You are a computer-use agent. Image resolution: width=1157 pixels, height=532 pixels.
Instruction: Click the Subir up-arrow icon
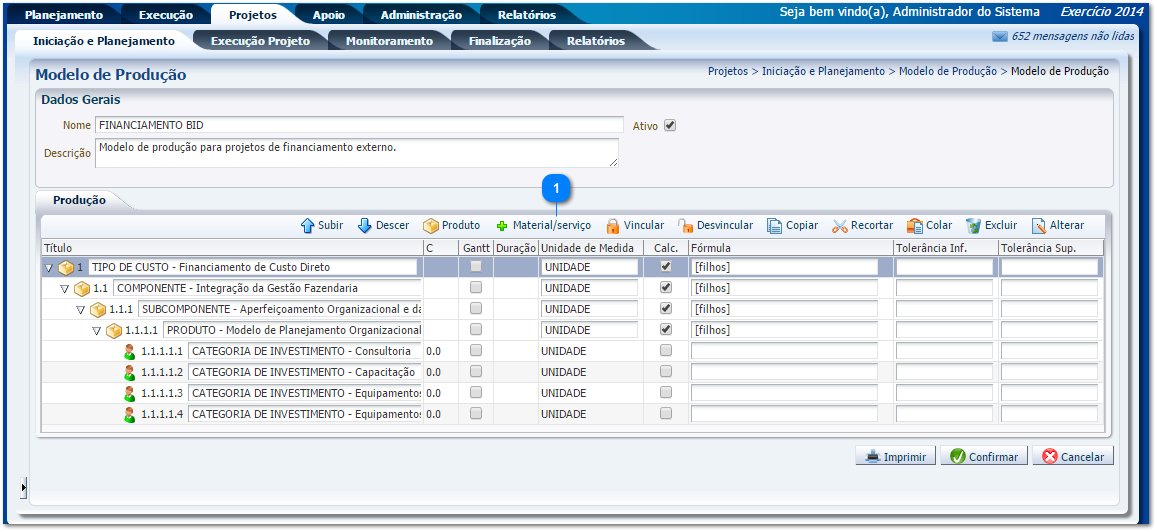click(x=308, y=226)
